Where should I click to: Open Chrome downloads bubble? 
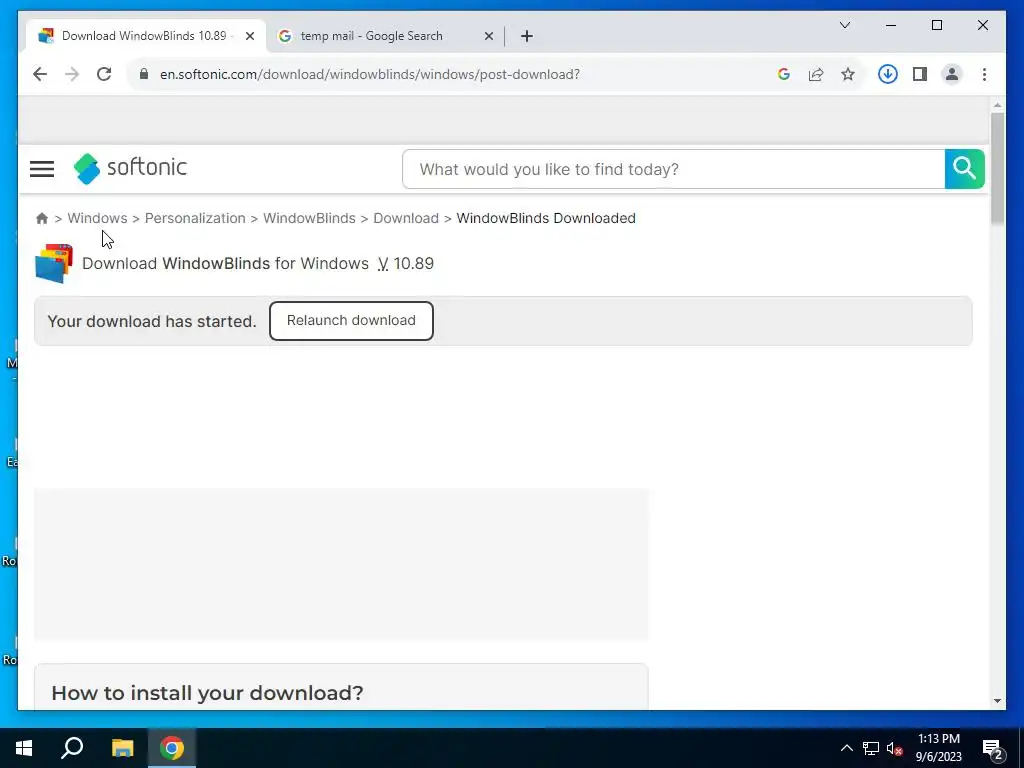click(x=888, y=74)
